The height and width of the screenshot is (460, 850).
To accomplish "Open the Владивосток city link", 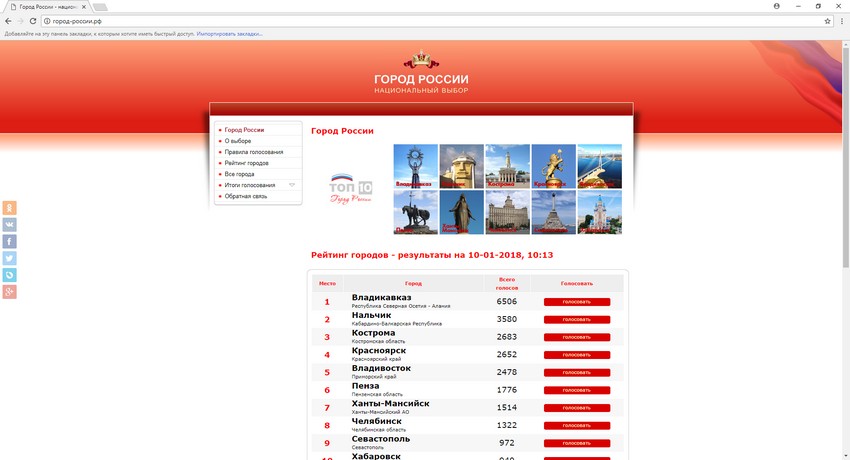I will 381,369.
